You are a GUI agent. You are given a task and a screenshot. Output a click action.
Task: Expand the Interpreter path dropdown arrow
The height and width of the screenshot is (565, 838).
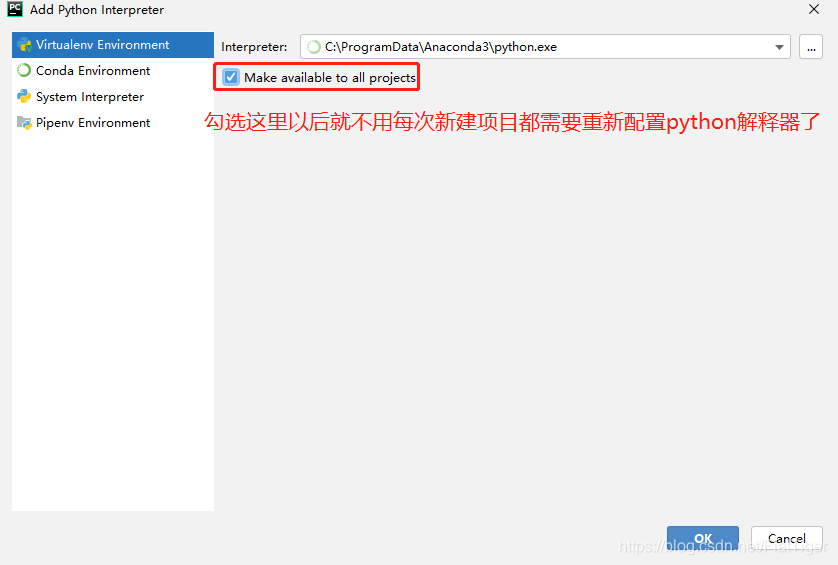click(x=779, y=47)
